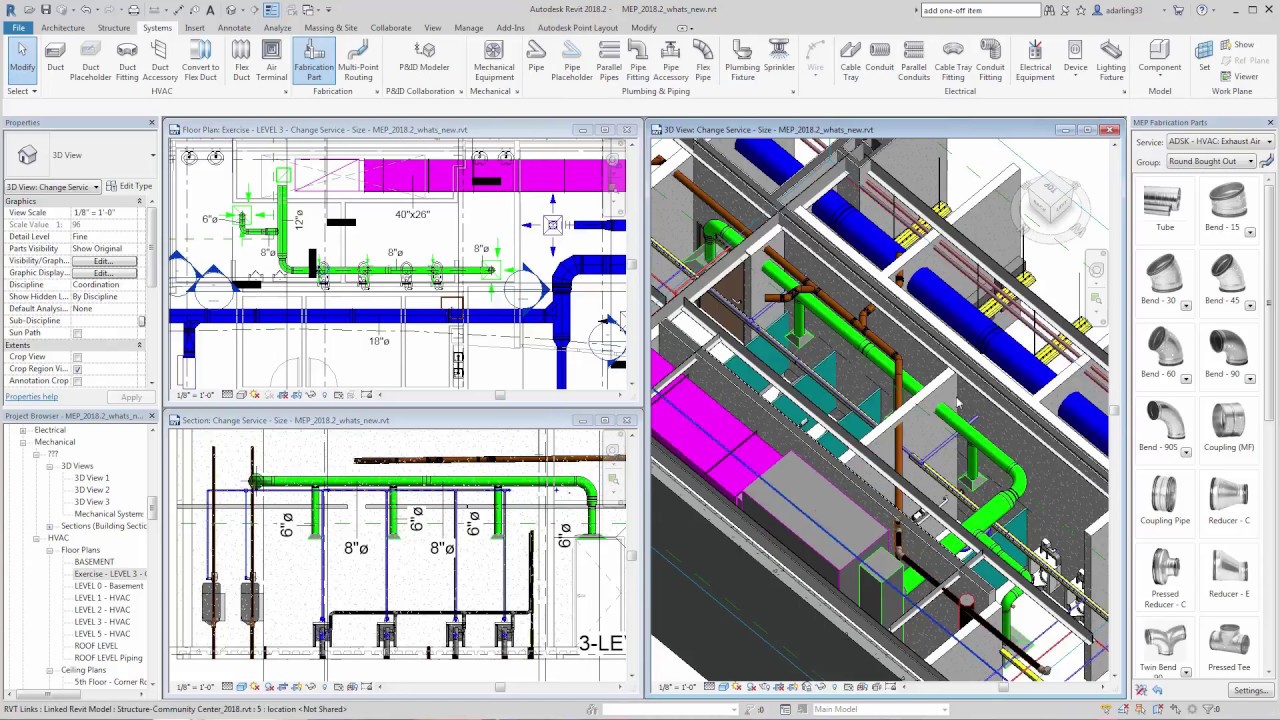The width and height of the screenshot is (1280, 720).
Task: Select the Mechanical Equipment tool
Action: pos(493,60)
